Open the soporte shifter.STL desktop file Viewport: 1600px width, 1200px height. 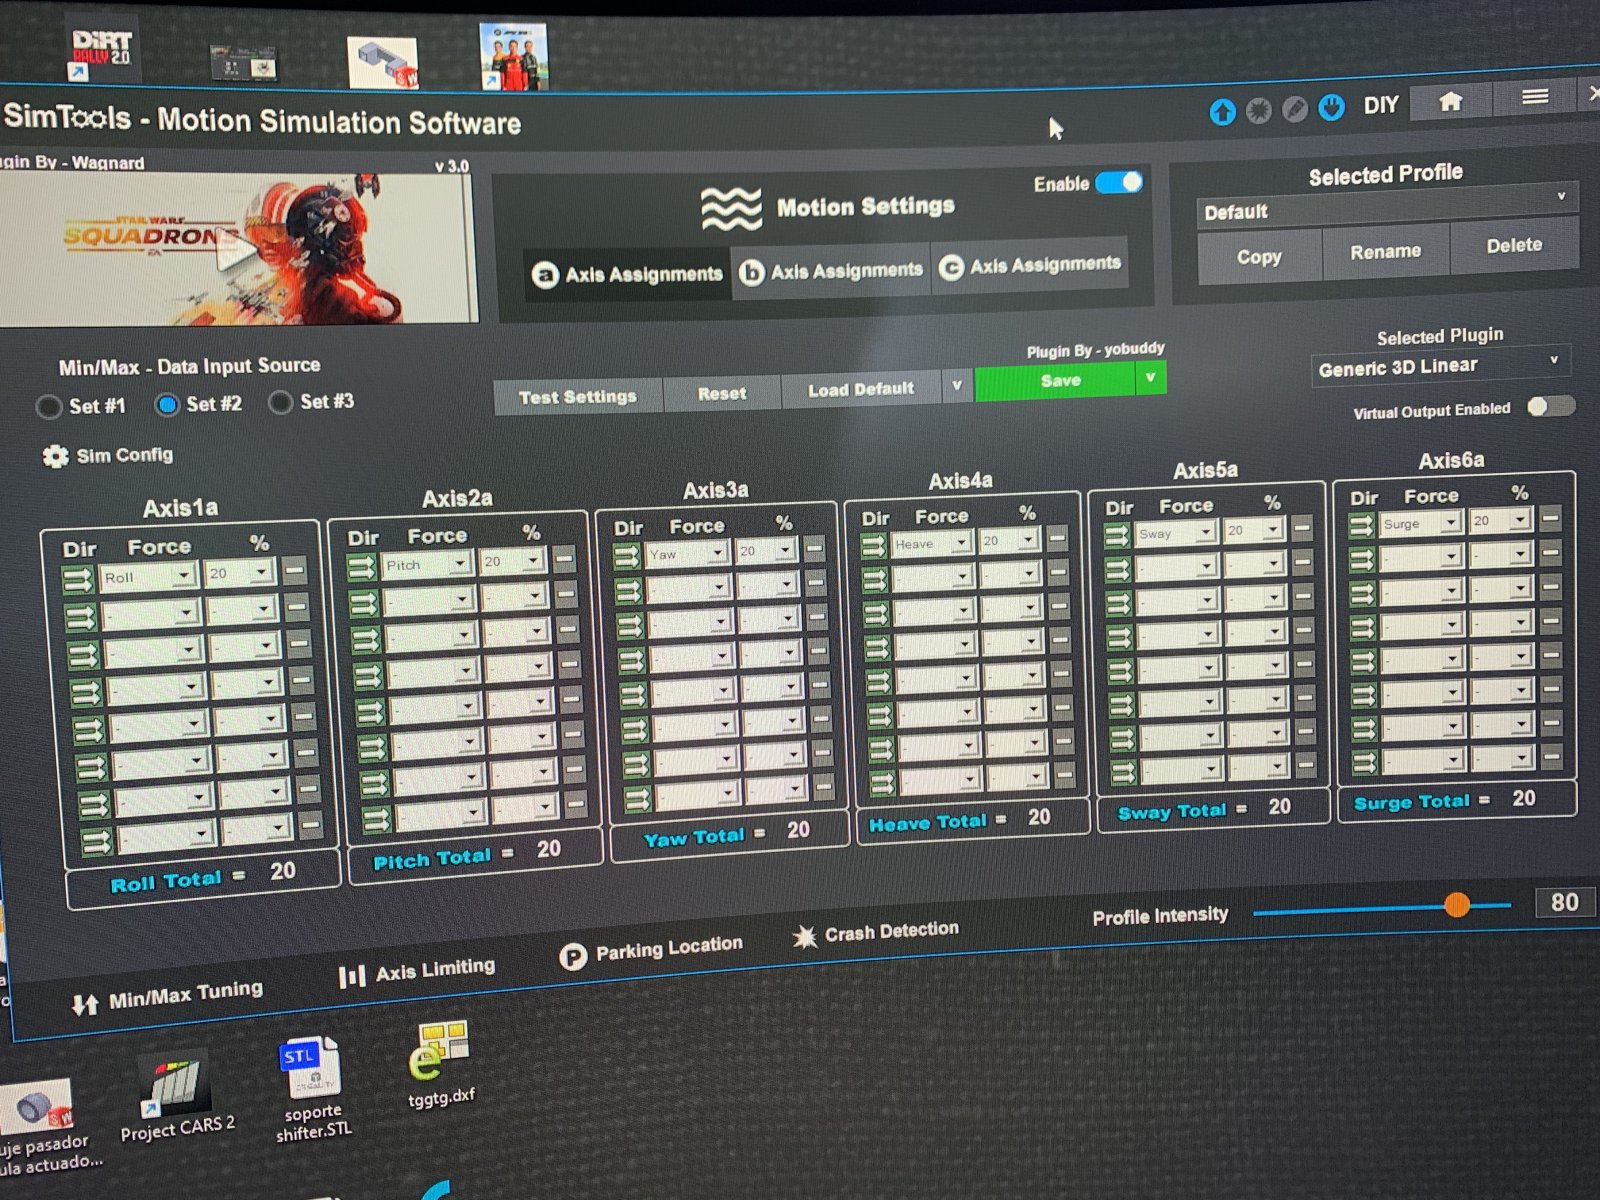(312, 1090)
